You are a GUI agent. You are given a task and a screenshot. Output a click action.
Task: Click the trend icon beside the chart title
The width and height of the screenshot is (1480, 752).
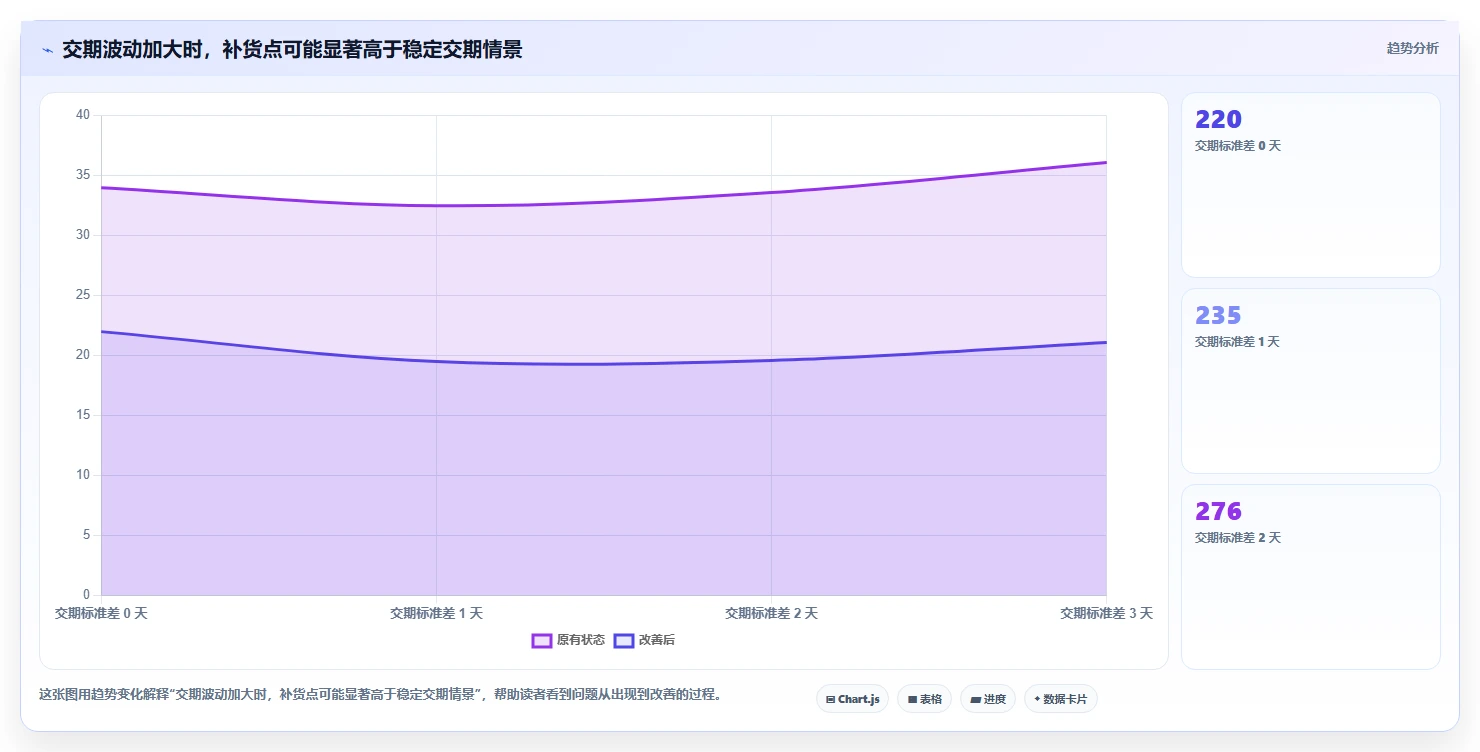47,50
